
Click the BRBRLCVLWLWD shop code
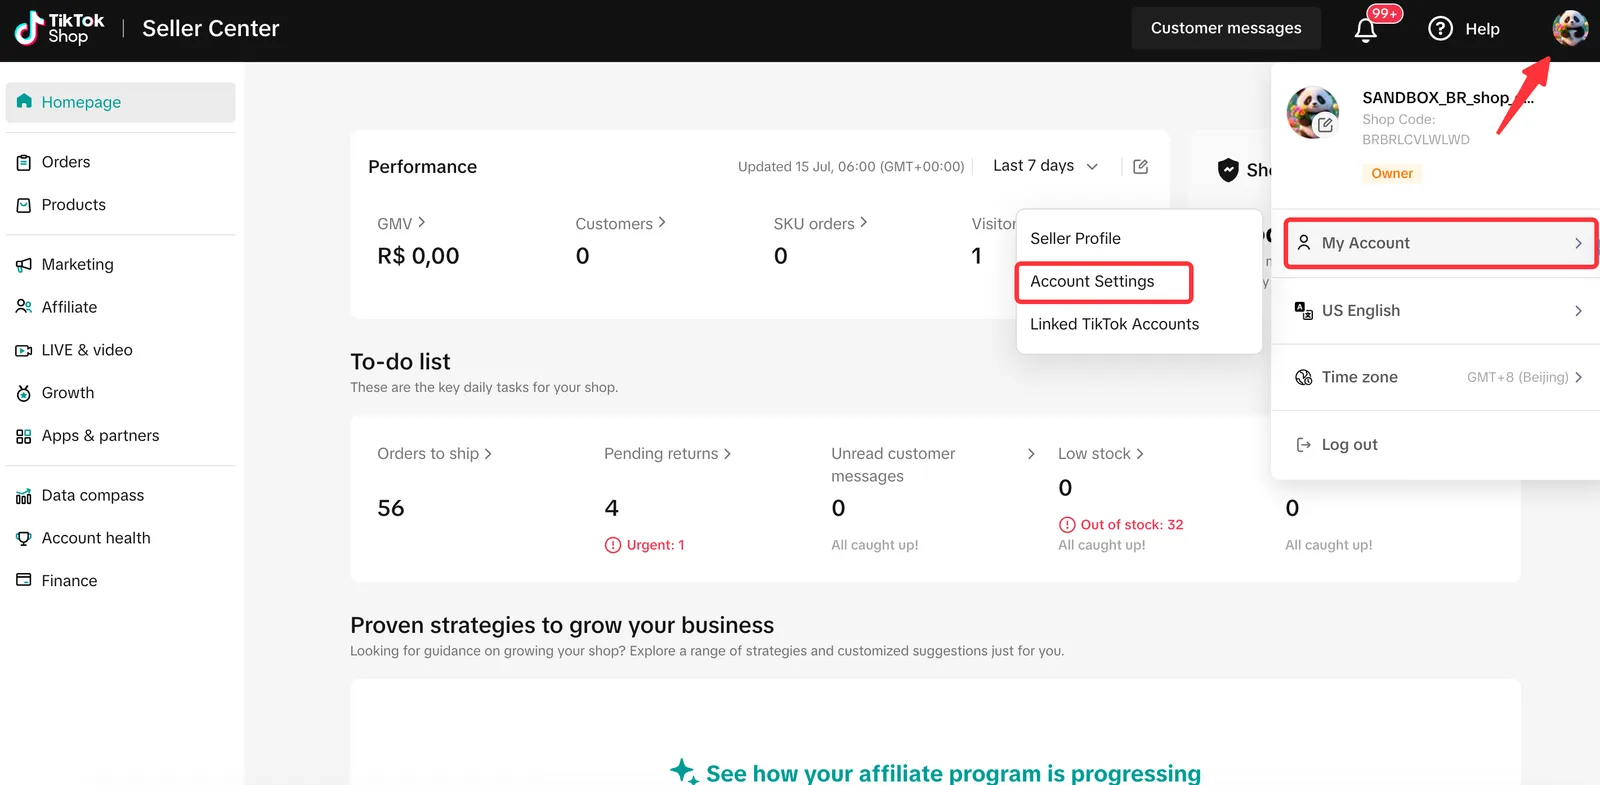click(1415, 139)
